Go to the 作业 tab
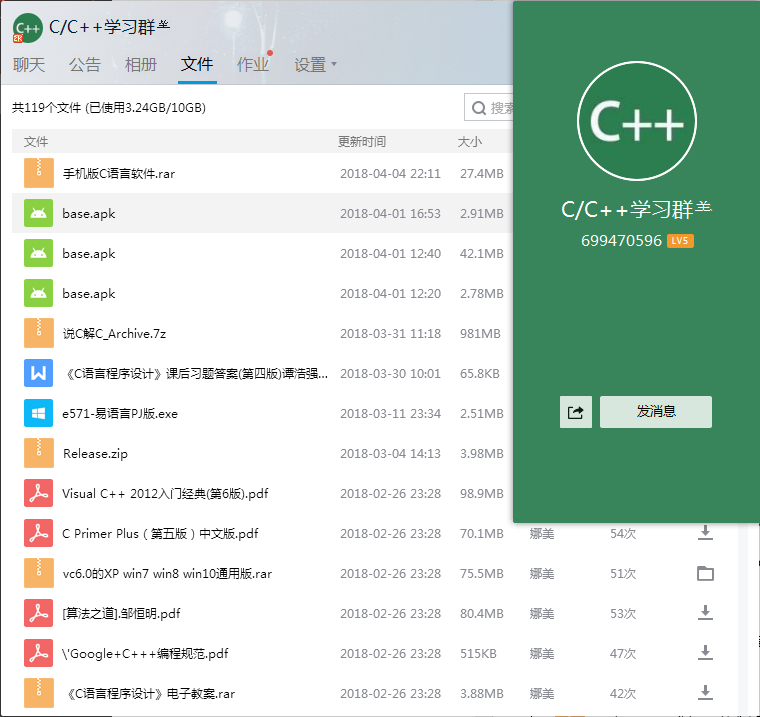Image resolution: width=760 pixels, height=717 pixels. [253, 64]
